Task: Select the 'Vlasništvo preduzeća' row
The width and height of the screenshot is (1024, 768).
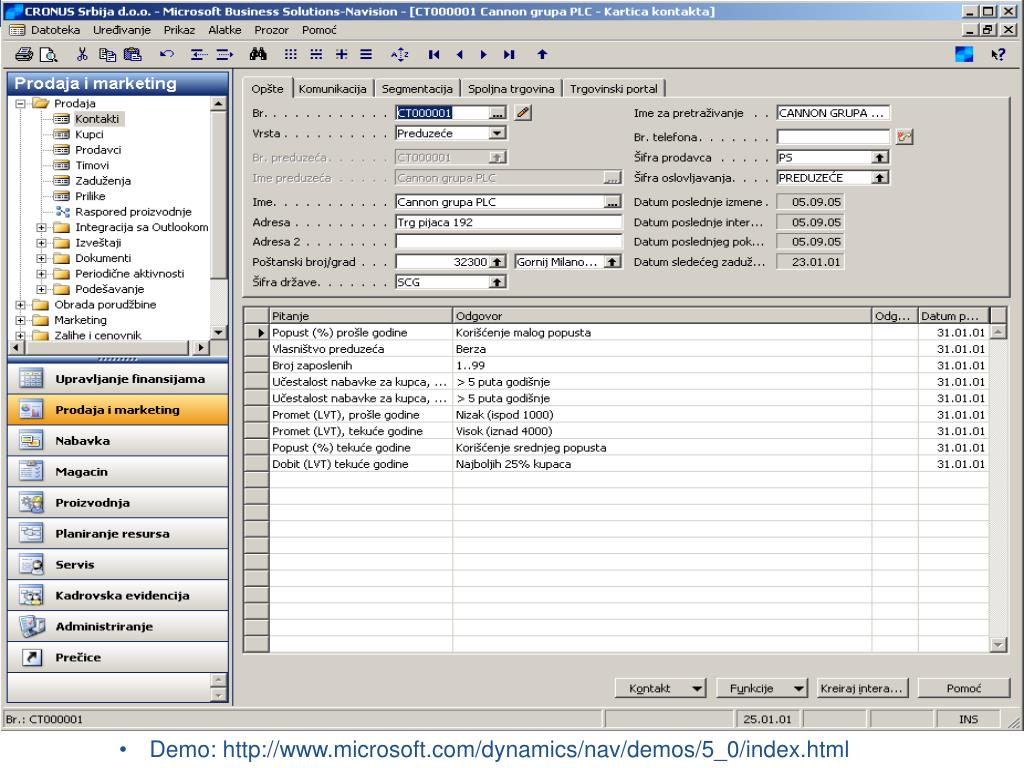Action: click(615, 349)
